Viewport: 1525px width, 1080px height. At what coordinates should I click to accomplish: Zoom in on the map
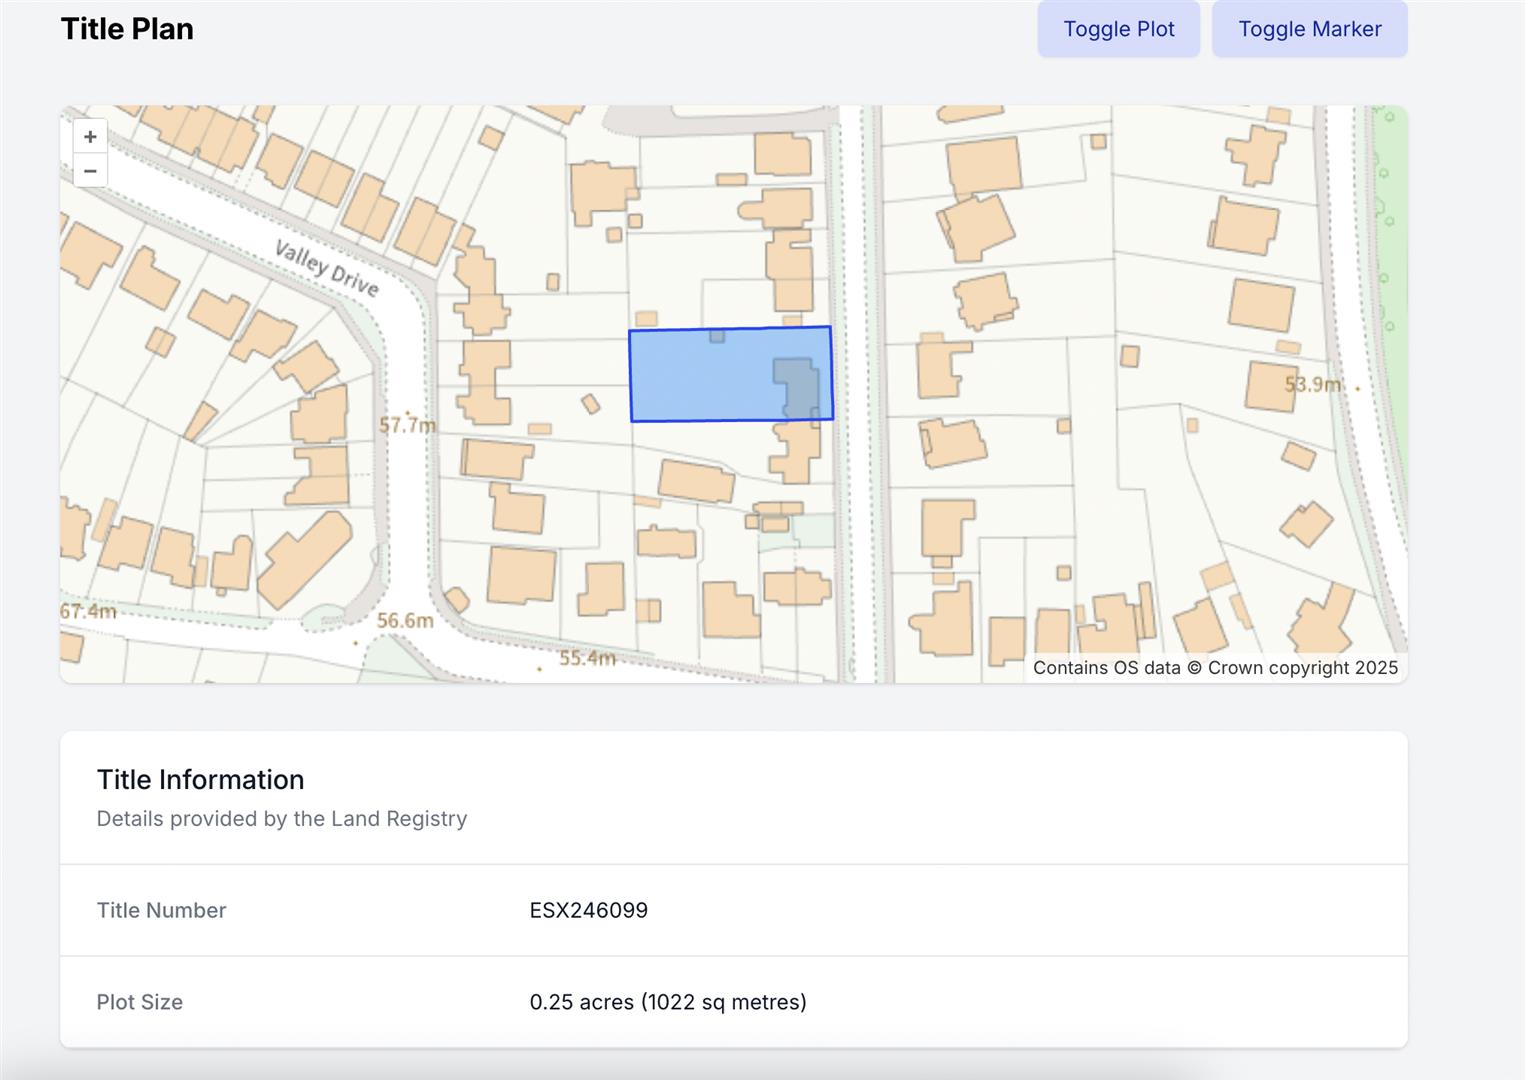[90, 137]
